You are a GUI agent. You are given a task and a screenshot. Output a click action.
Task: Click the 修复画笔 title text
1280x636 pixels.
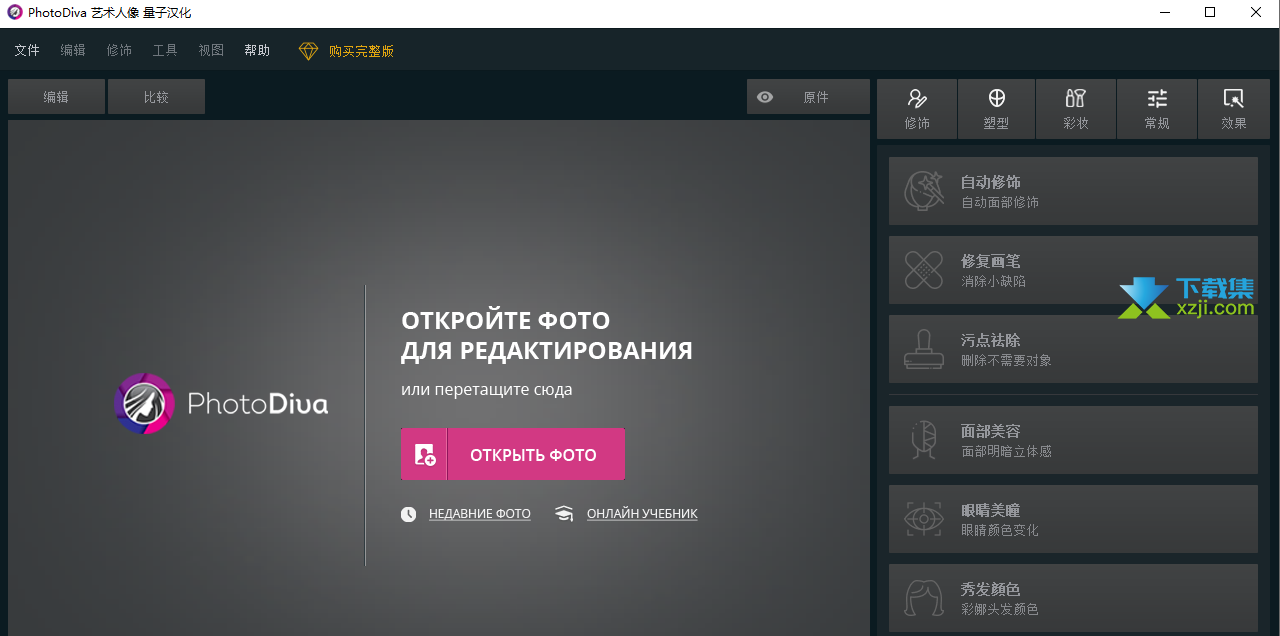(991, 261)
